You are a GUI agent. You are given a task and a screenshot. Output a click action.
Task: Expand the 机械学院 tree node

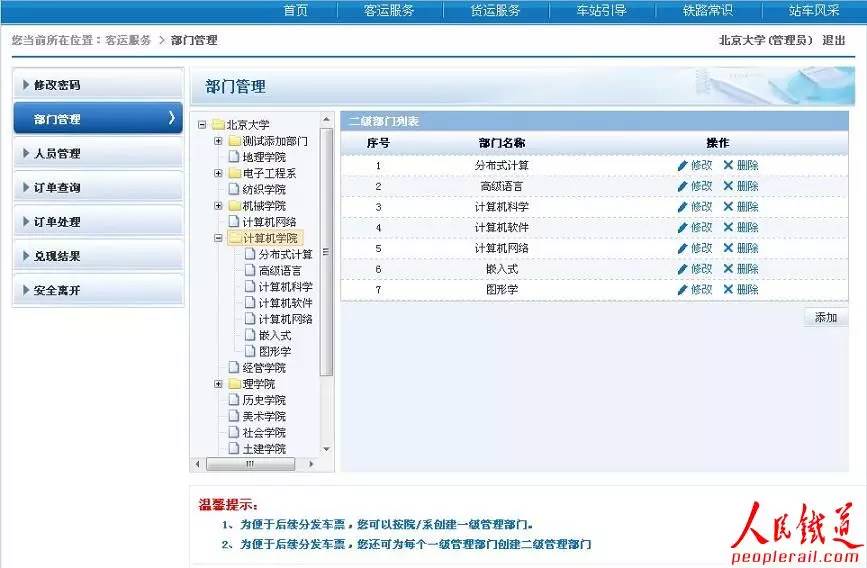[x=218, y=206]
